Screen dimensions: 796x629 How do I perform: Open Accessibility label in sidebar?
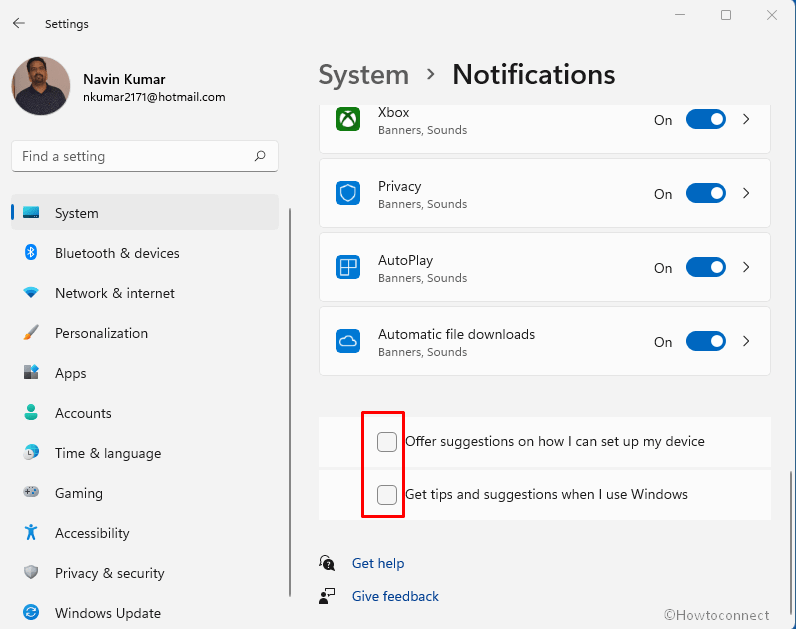pos(92,533)
